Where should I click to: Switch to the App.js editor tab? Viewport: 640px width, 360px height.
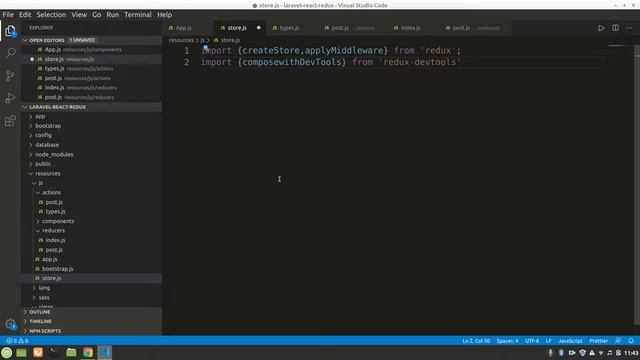click(x=188, y=28)
